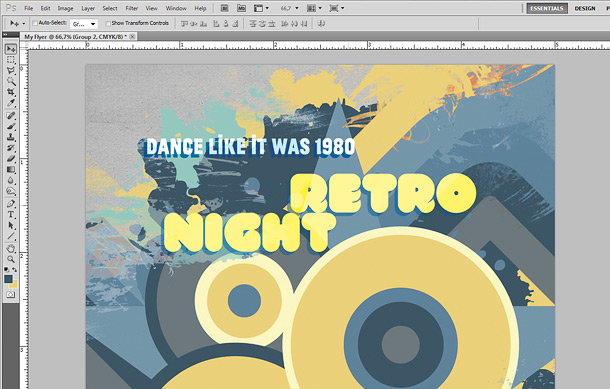Open the Window menu
This screenshot has width=610, height=389.
(x=176, y=8)
